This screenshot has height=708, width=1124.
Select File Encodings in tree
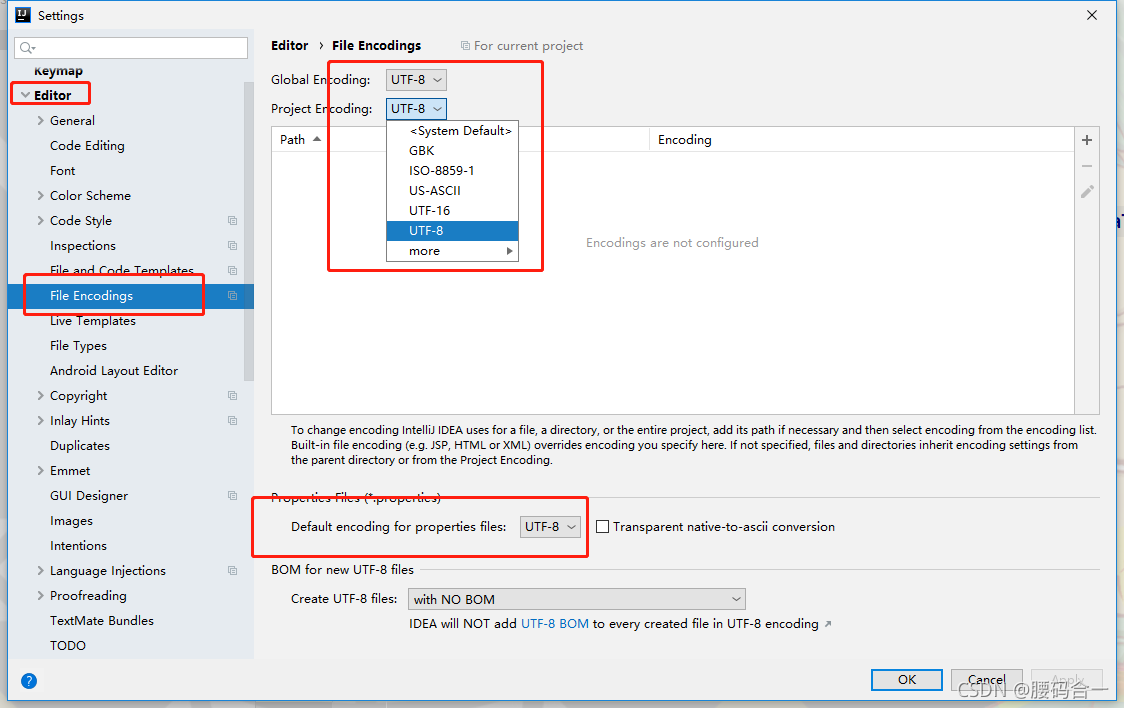coord(130,295)
